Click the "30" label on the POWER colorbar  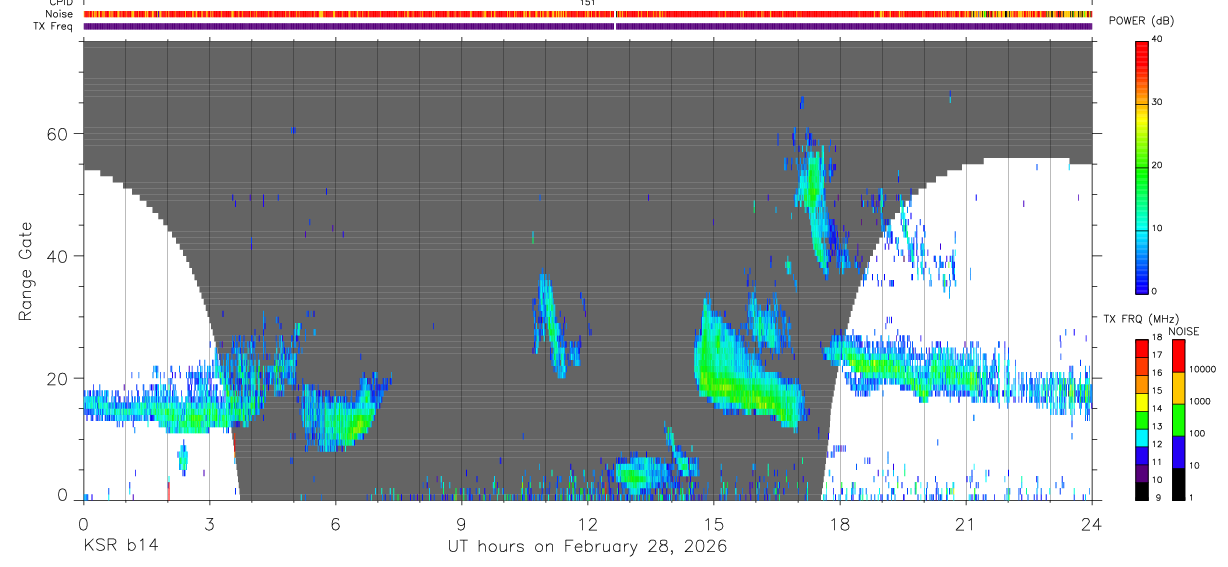point(1156,102)
